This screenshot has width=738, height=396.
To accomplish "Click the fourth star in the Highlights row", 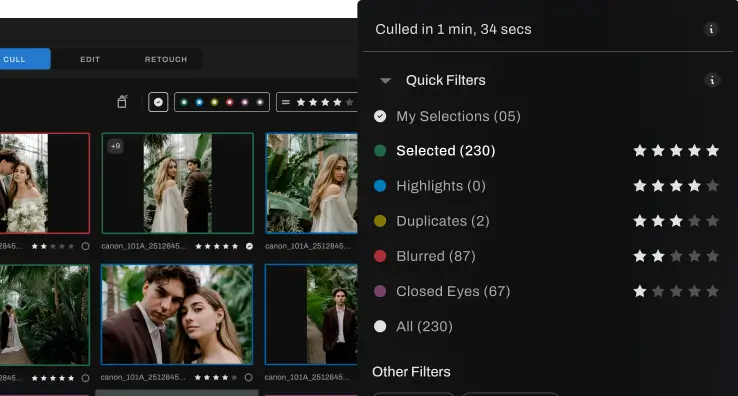I will [694, 186].
